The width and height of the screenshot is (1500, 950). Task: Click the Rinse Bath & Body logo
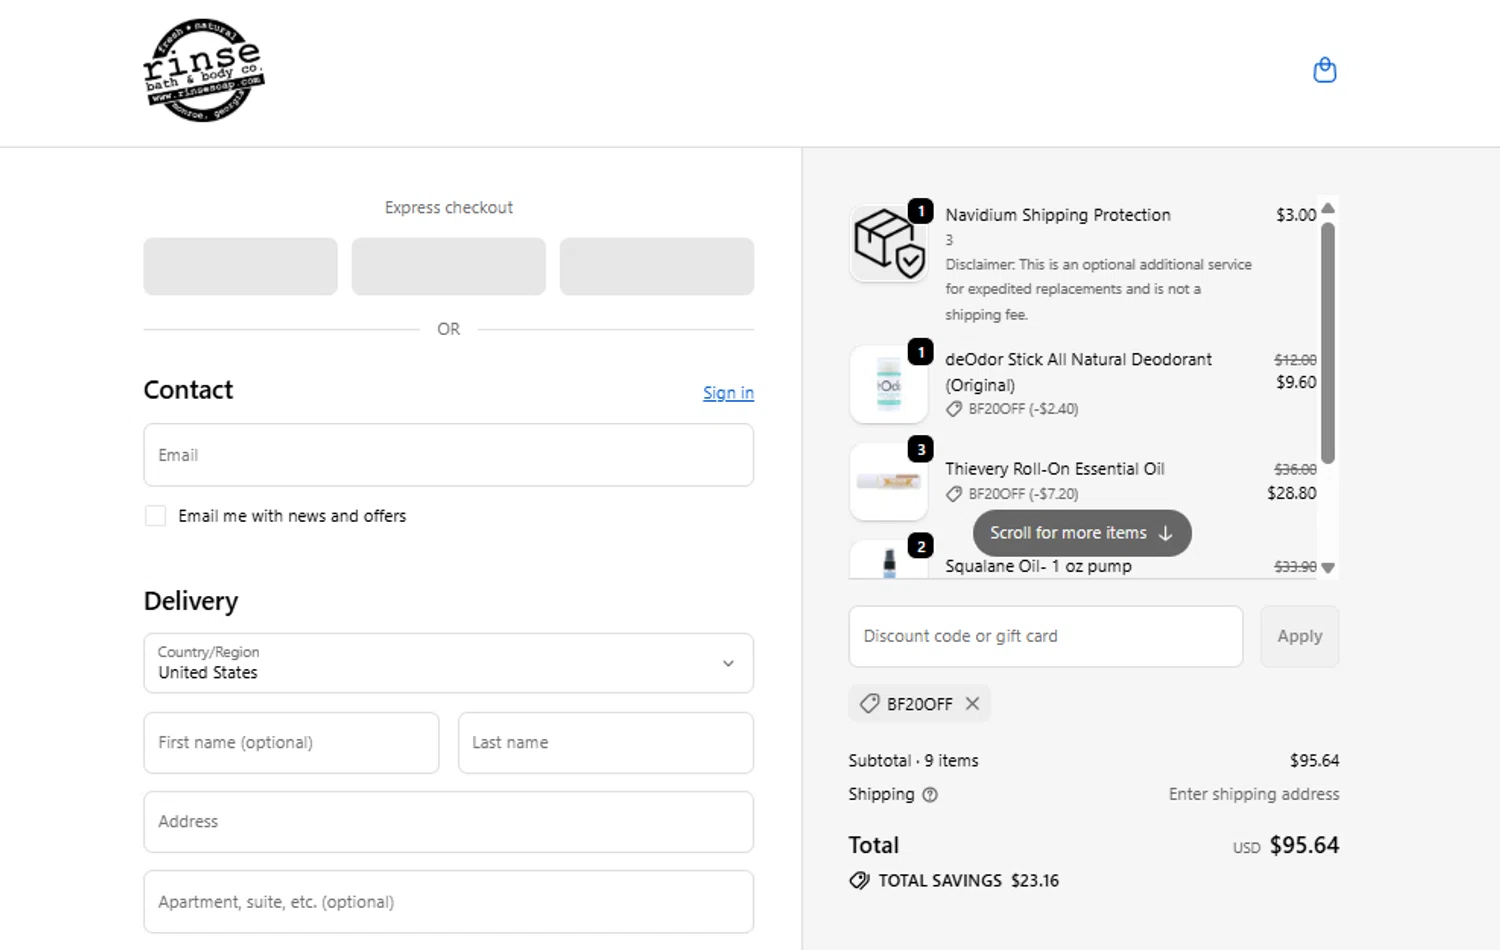point(204,70)
